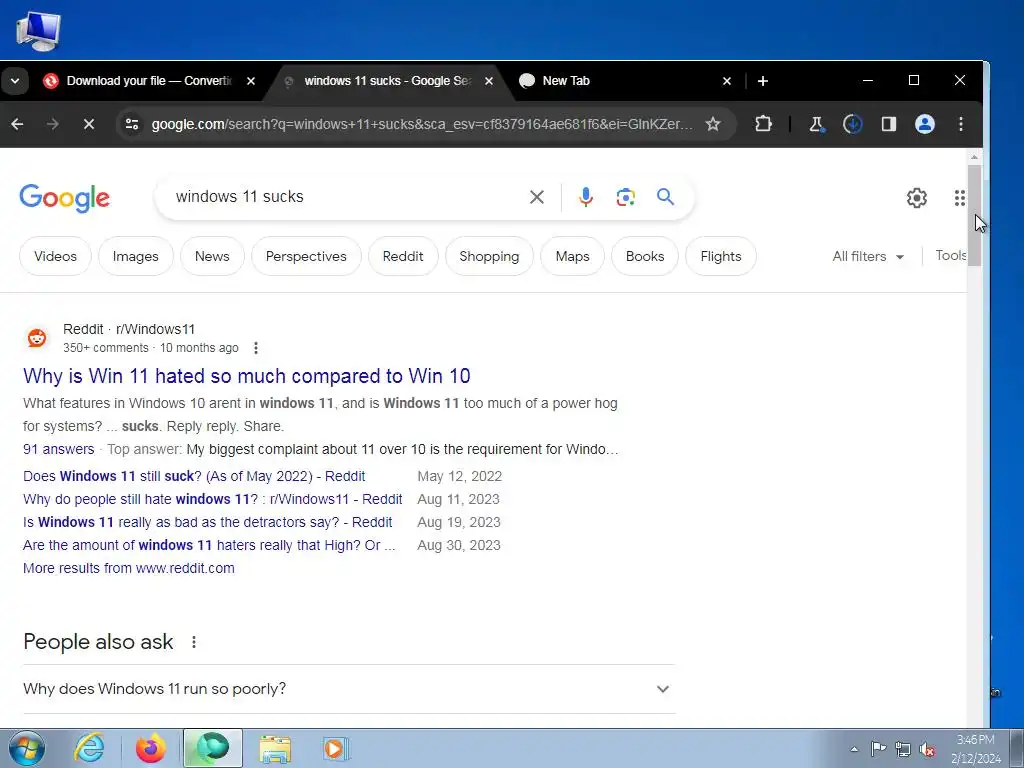This screenshot has width=1024, height=768.
Task: View site information icon in address bar
Action: (132, 124)
